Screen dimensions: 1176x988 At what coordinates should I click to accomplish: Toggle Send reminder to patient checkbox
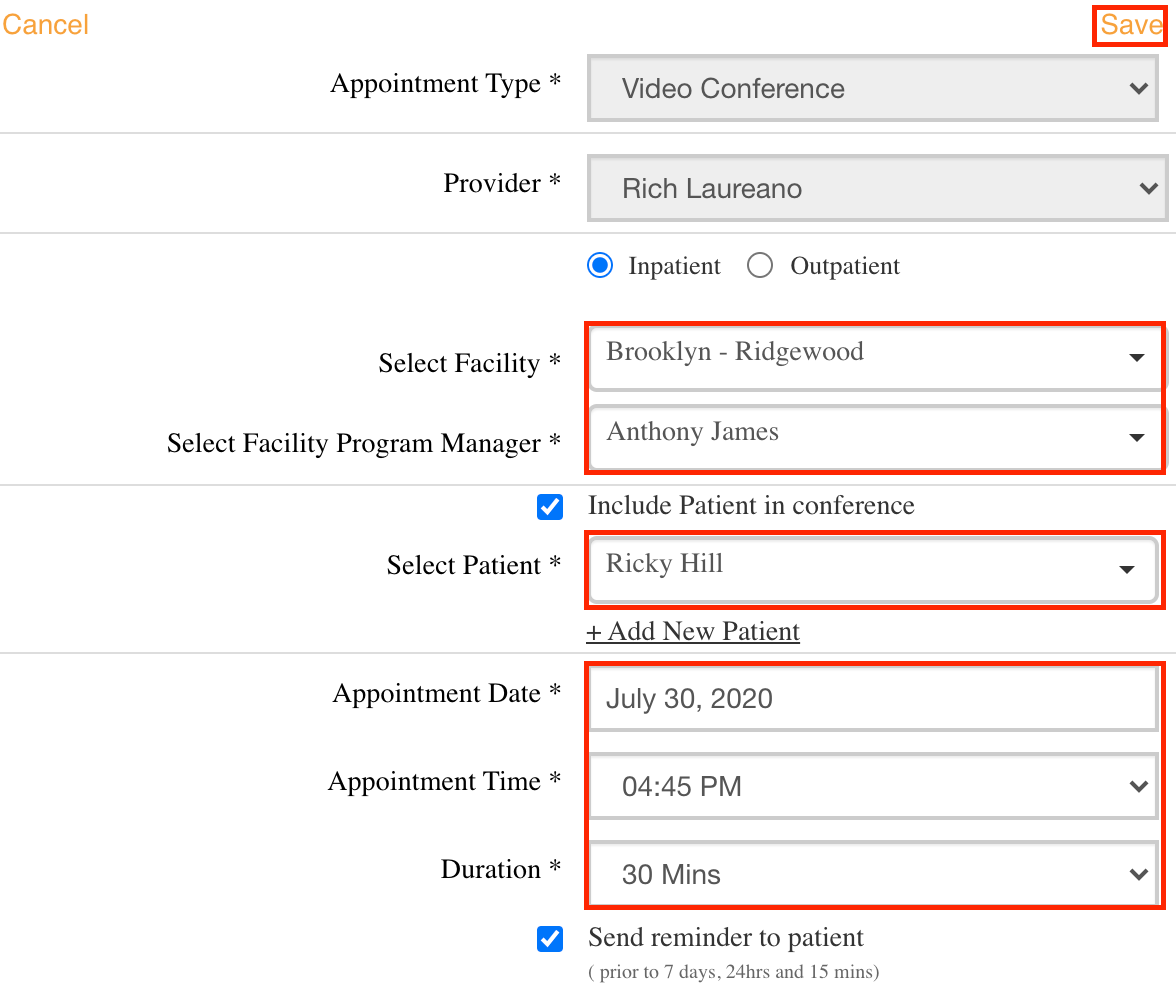550,939
